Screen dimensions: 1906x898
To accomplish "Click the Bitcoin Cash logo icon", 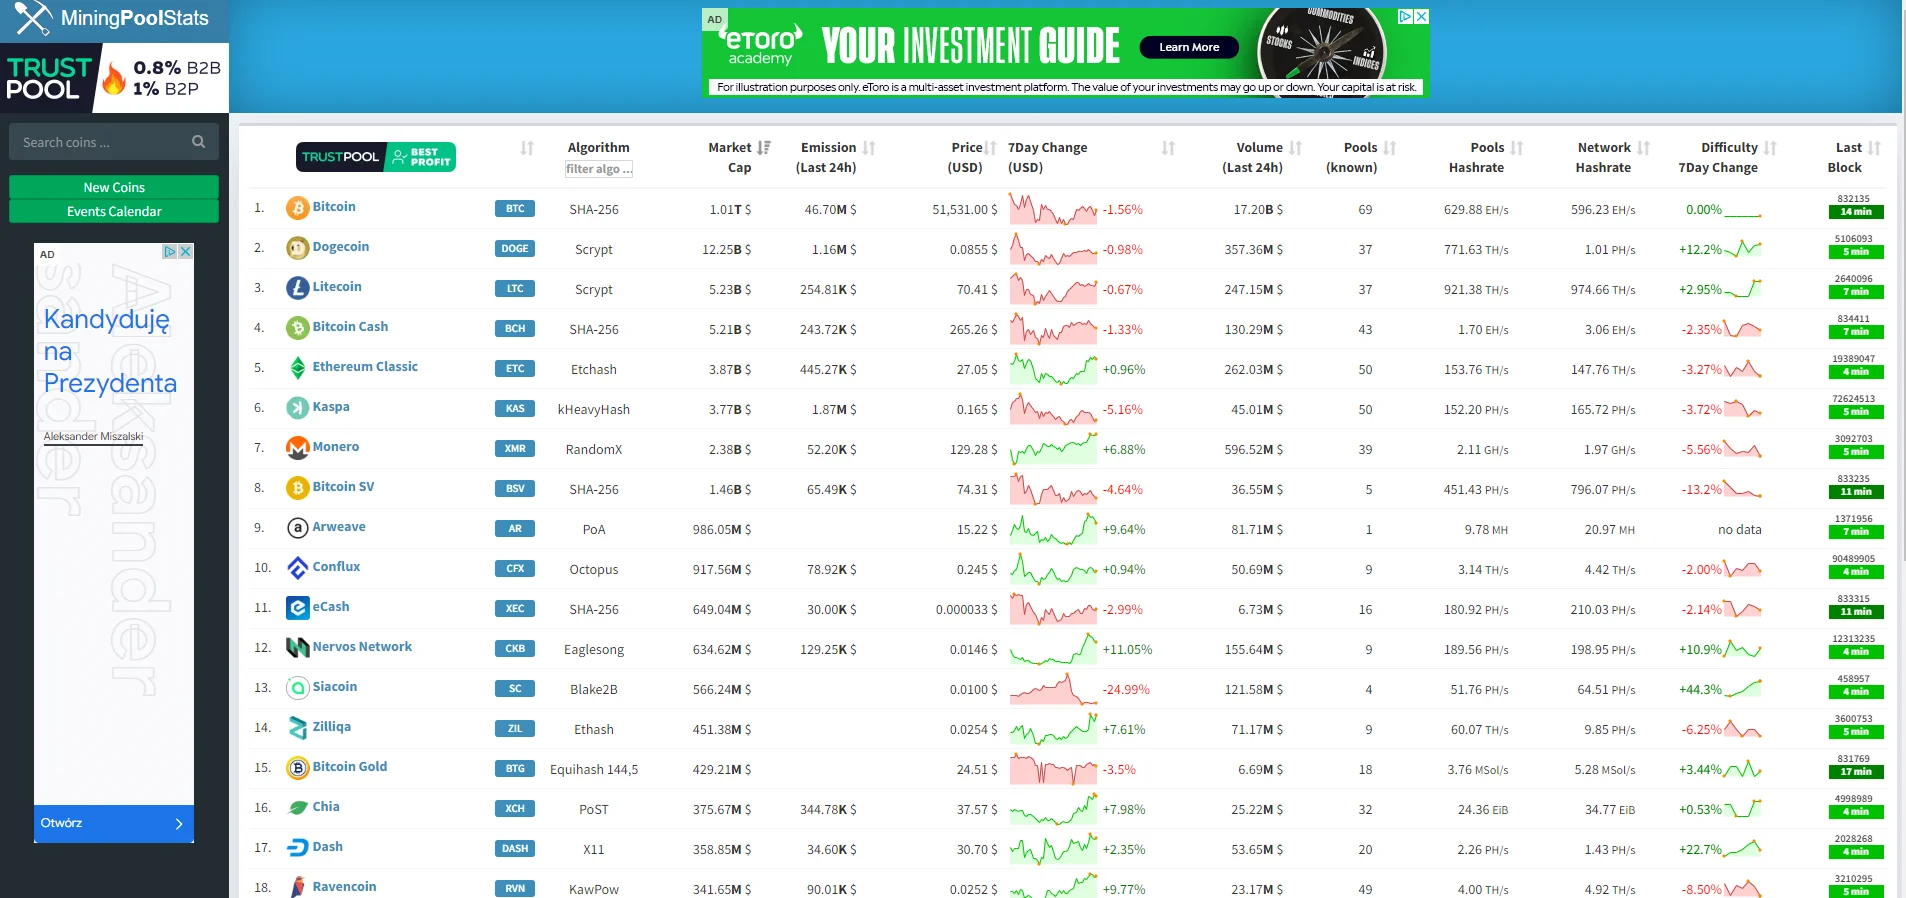I will point(297,328).
